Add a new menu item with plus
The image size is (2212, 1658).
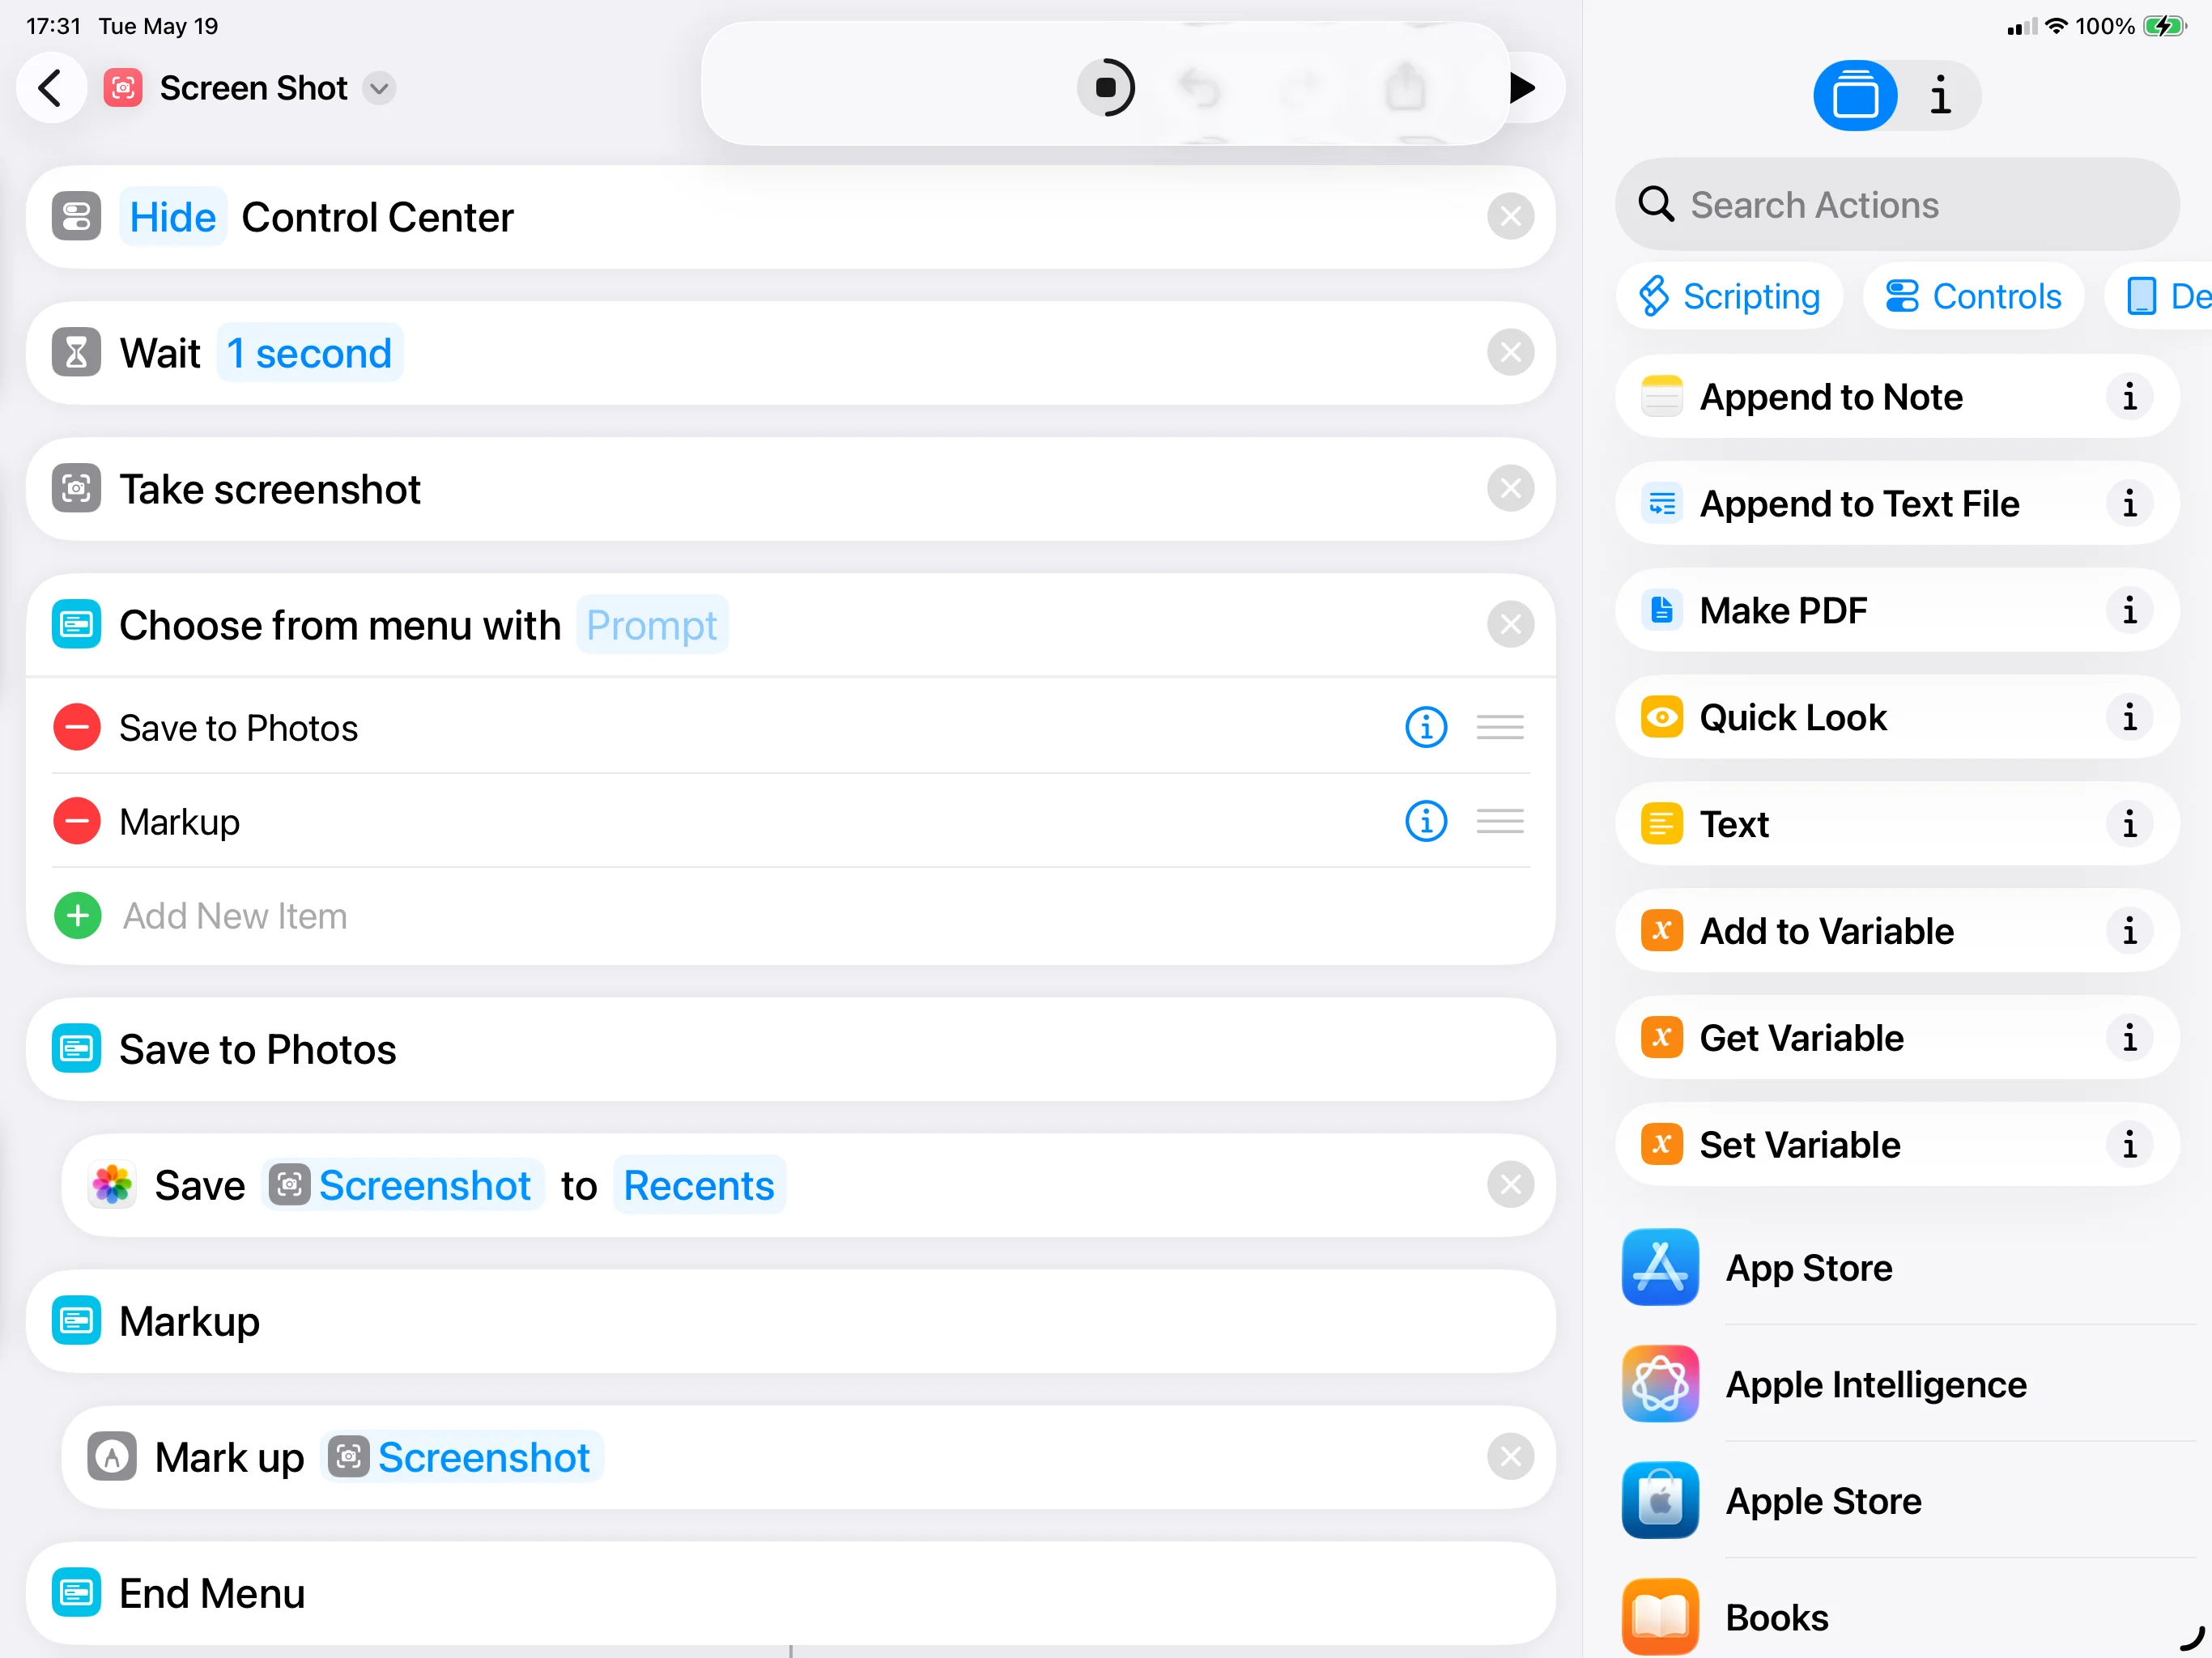pyautogui.click(x=77, y=915)
